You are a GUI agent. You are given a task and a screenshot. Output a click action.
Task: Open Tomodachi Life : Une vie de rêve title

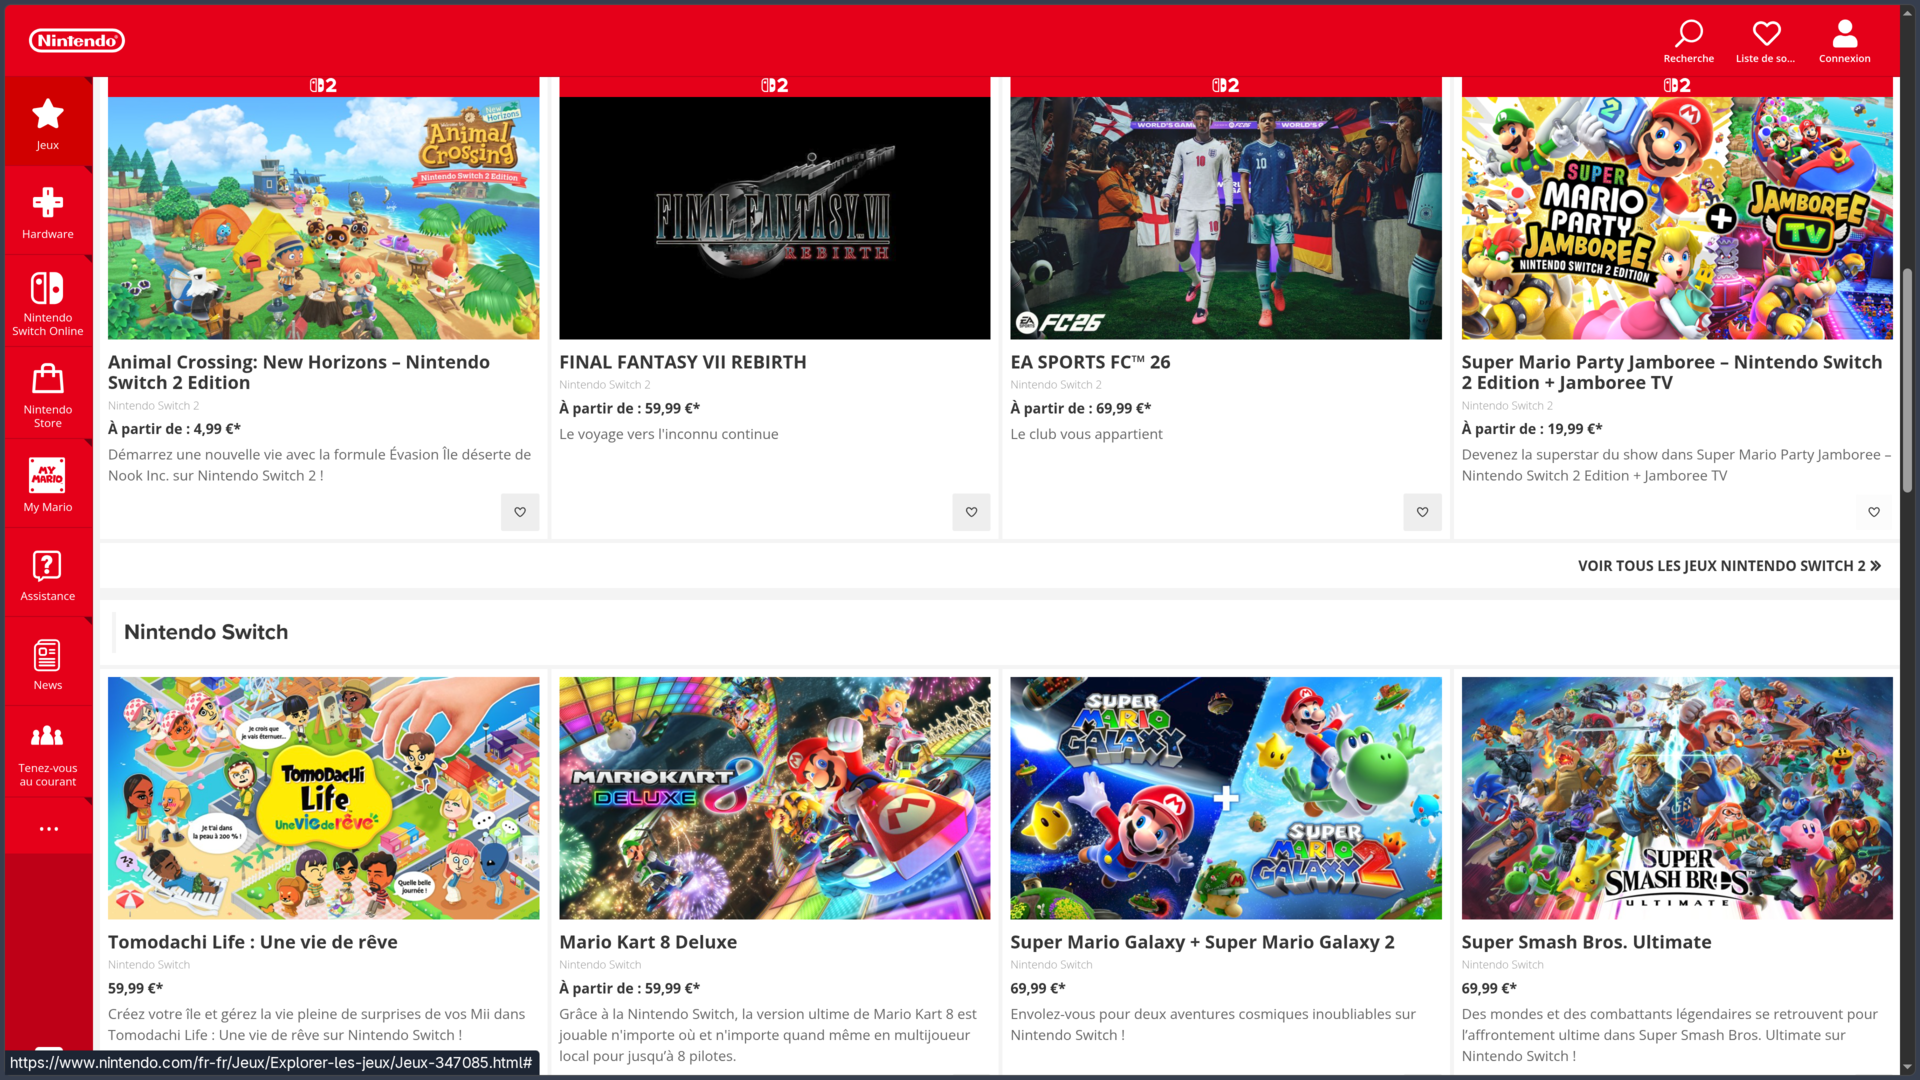point(253,942)
